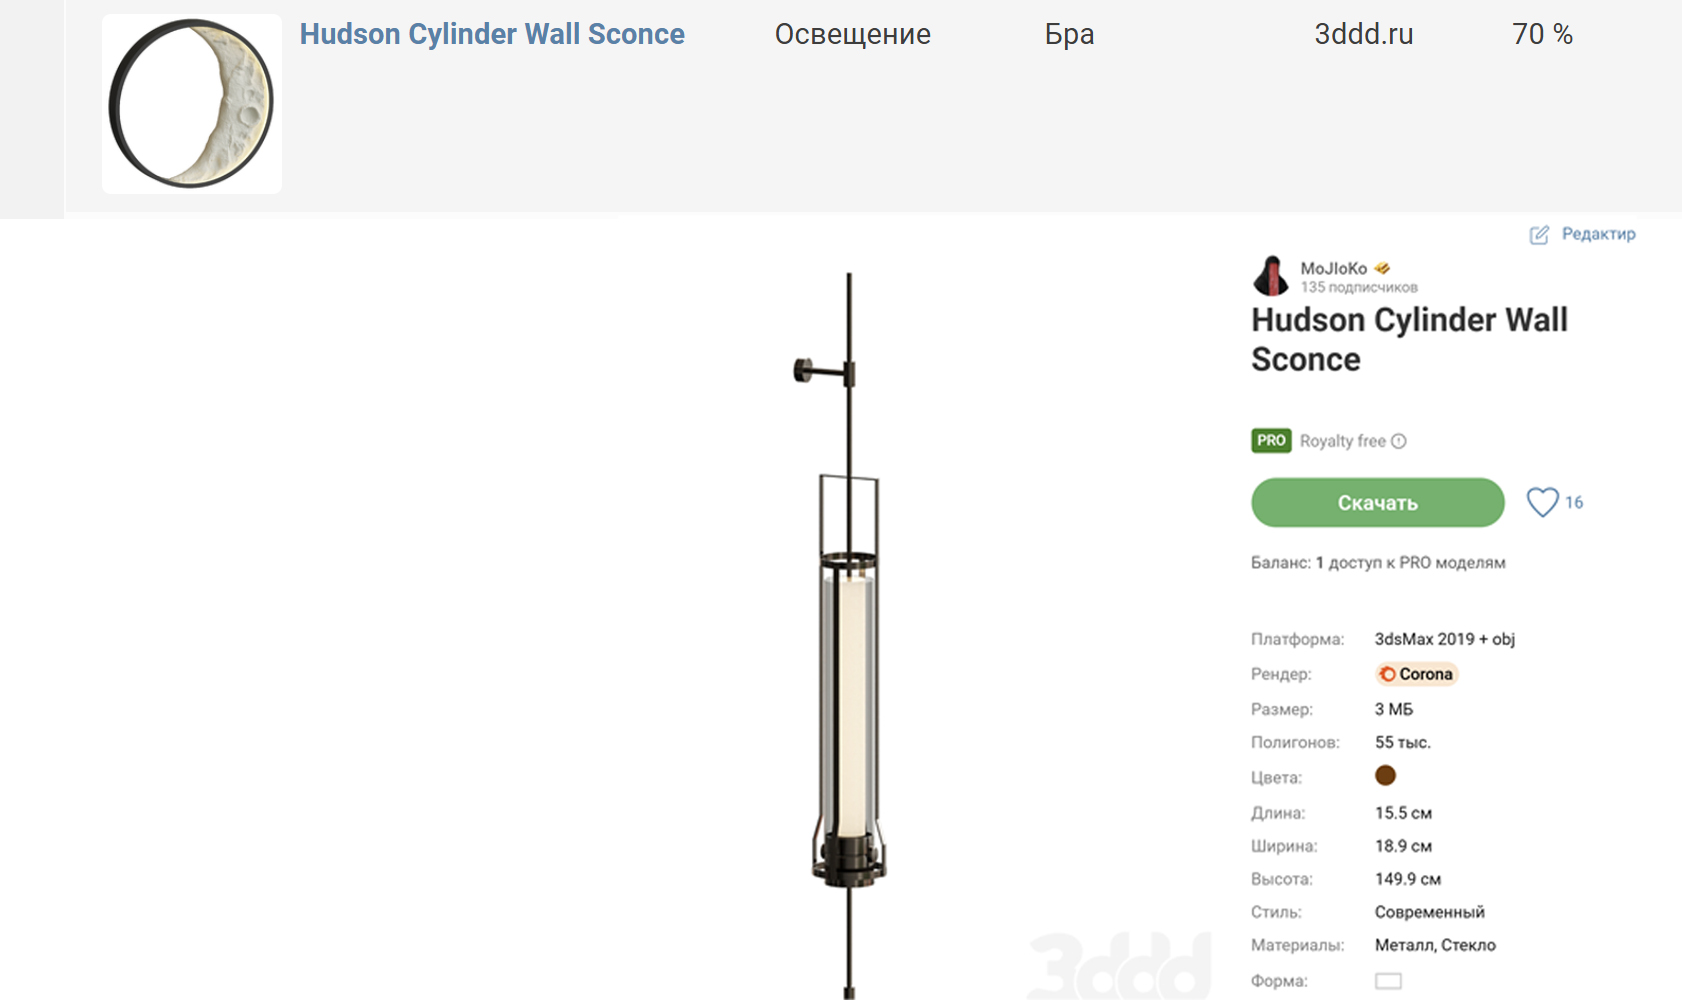Click the heart favorite icon
1682x1000 pixels.
pos(1542,502)
